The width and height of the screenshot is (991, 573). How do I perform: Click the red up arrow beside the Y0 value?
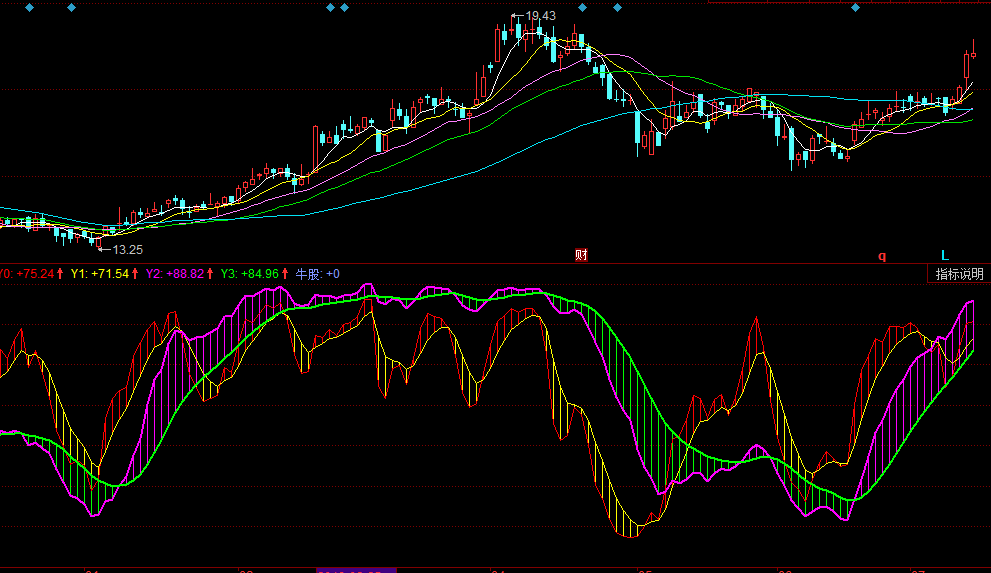click(60, 273)
